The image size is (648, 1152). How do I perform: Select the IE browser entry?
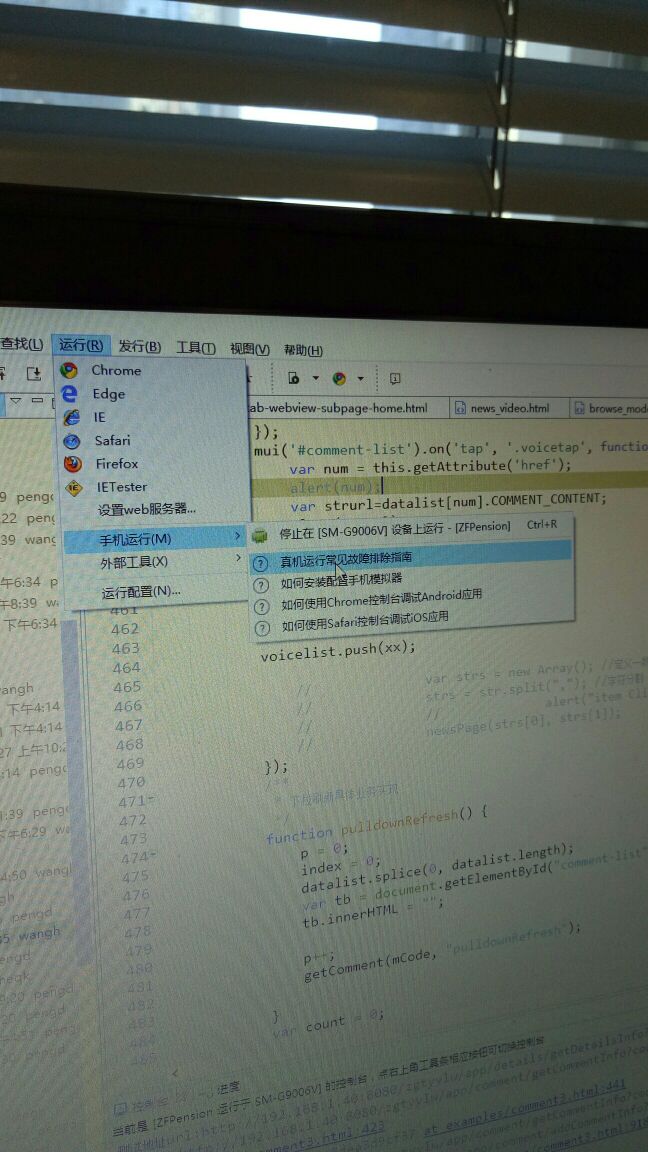coord(99,417)
